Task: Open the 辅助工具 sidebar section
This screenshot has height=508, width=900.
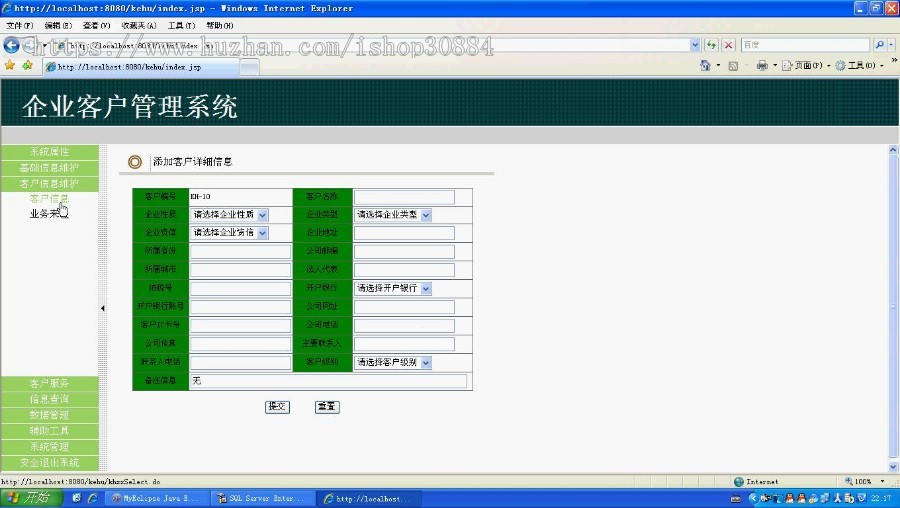Action: point(50,431)
